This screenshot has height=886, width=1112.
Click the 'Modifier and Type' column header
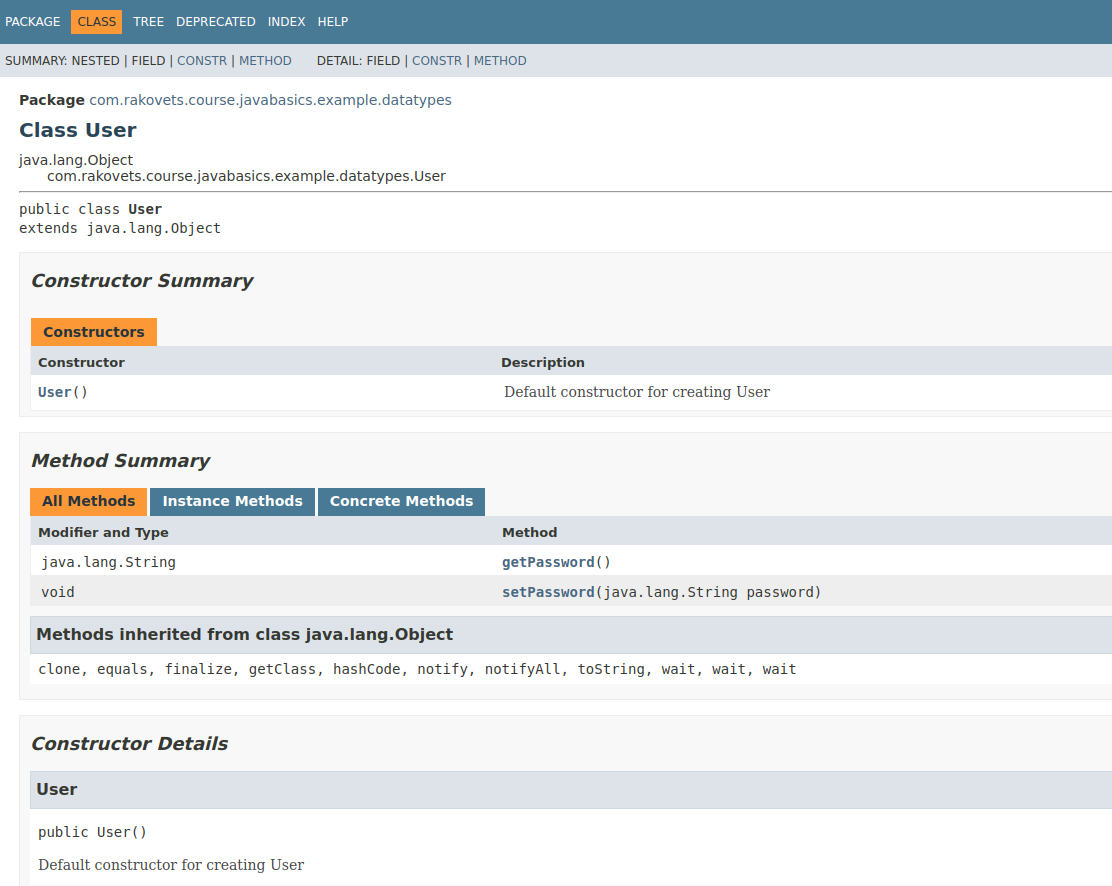click(104, 533)
